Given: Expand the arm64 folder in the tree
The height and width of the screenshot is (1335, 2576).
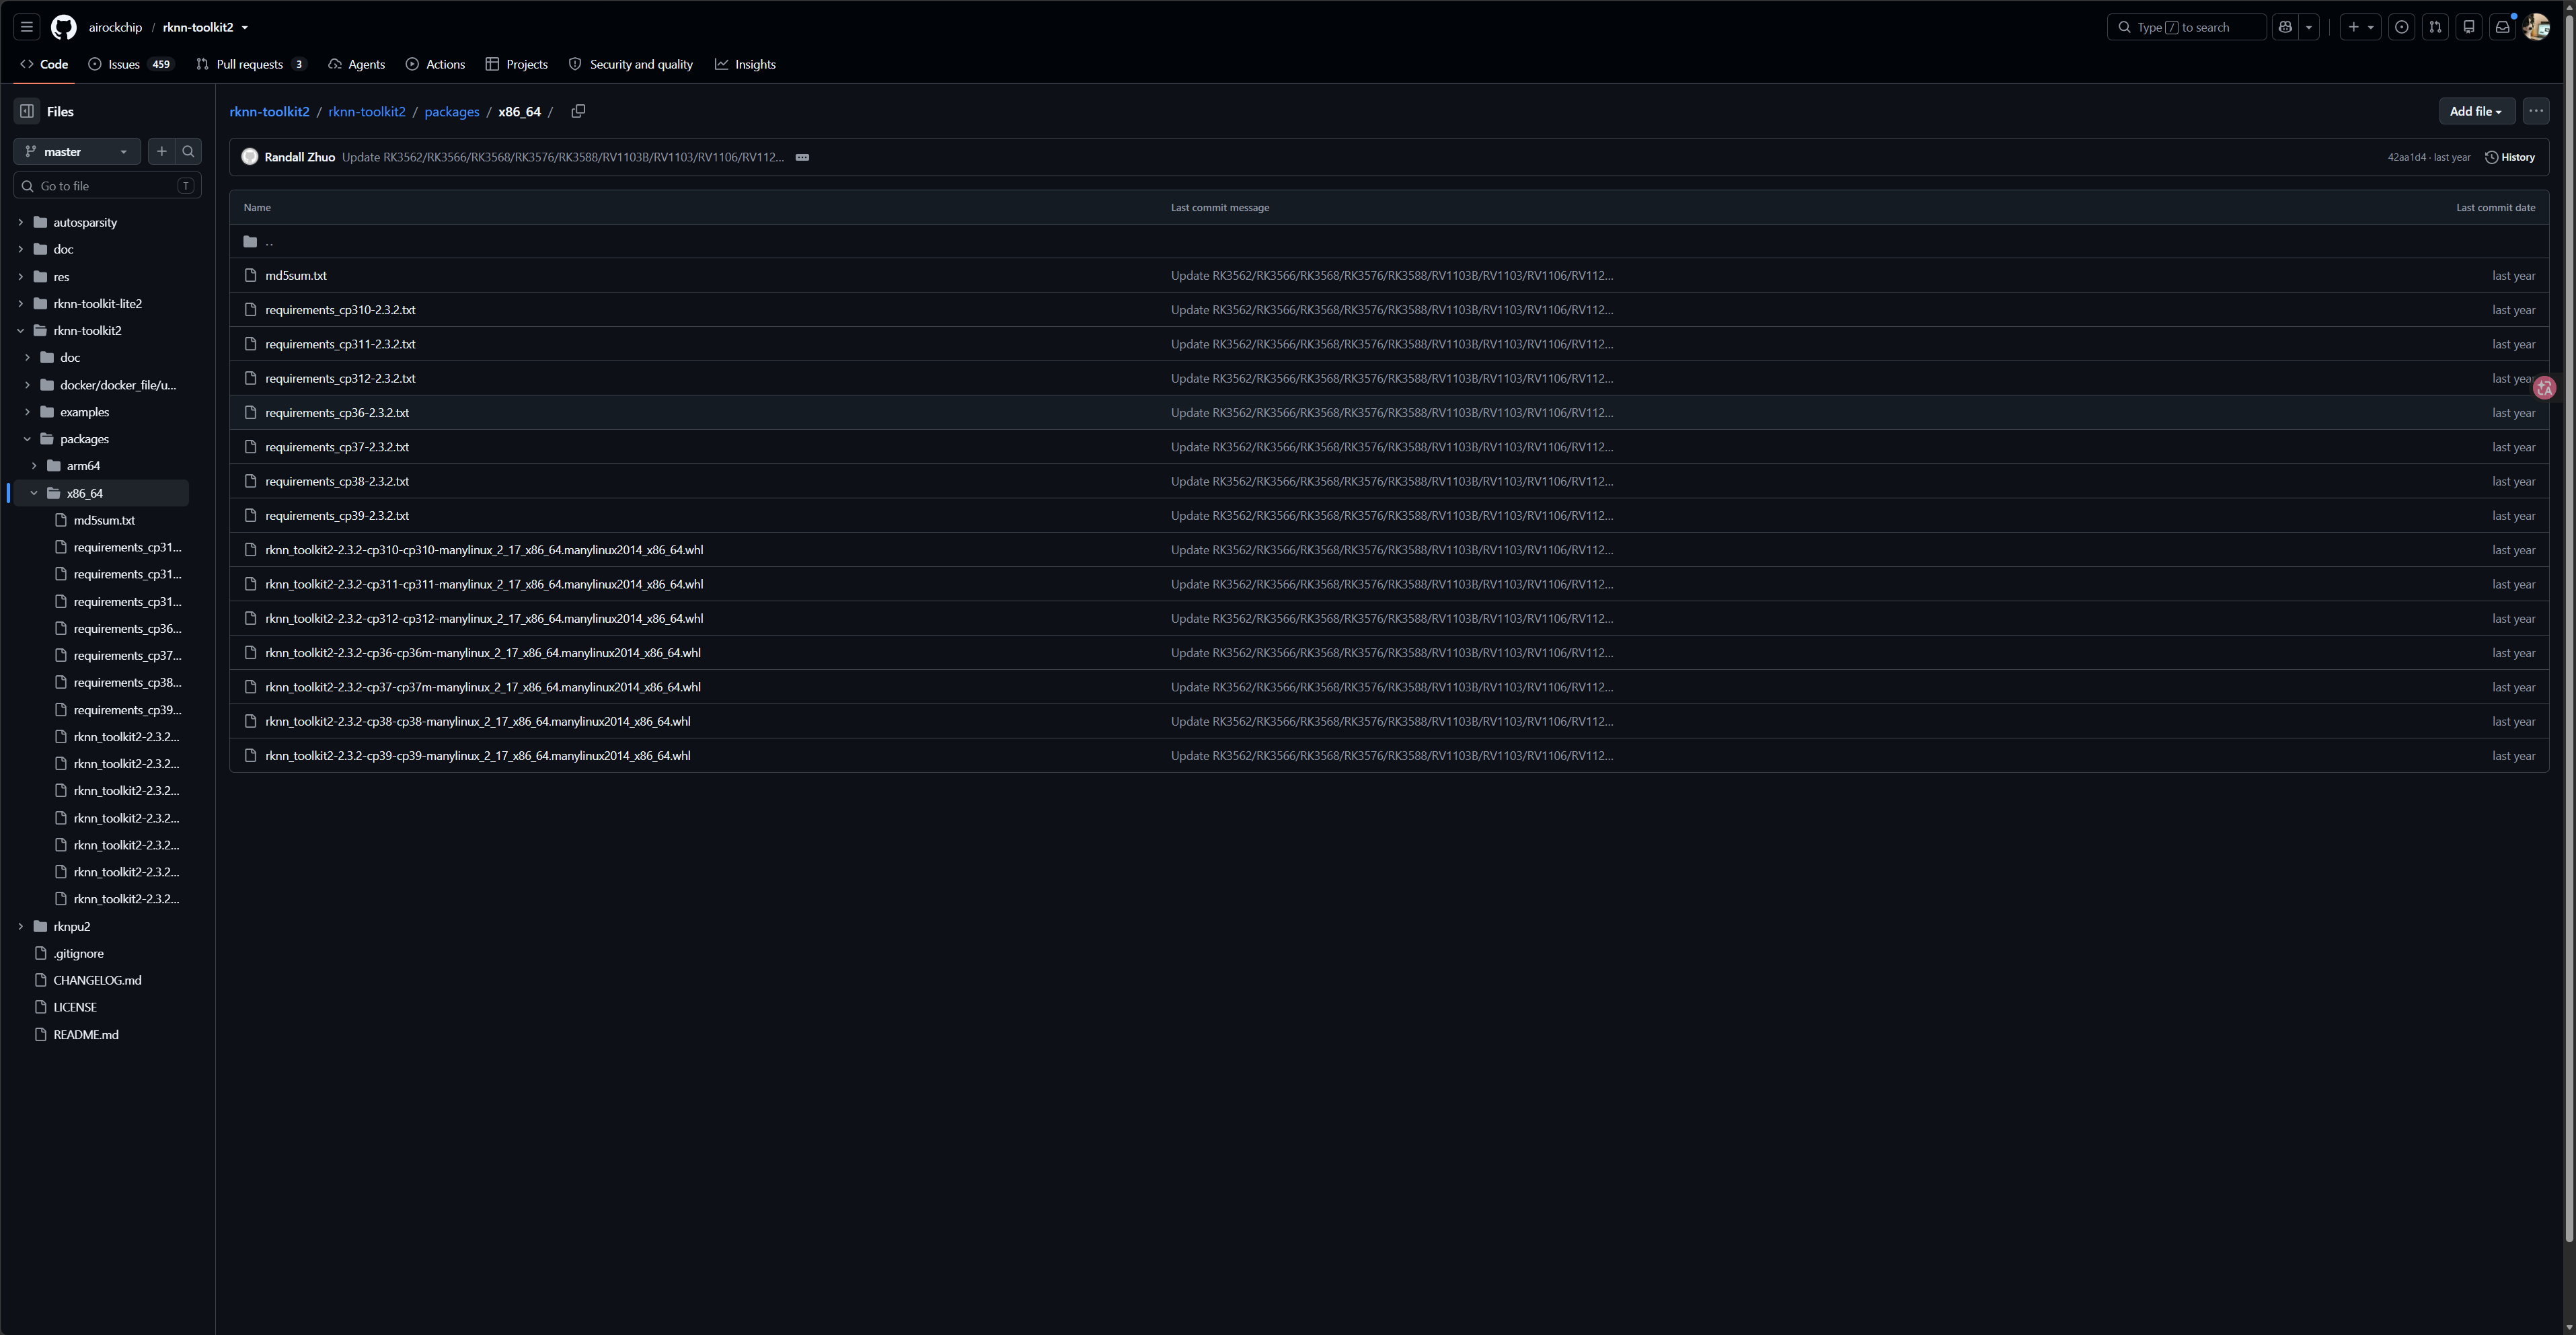Looking at the screenshot, I should click(x=34, y=466).
